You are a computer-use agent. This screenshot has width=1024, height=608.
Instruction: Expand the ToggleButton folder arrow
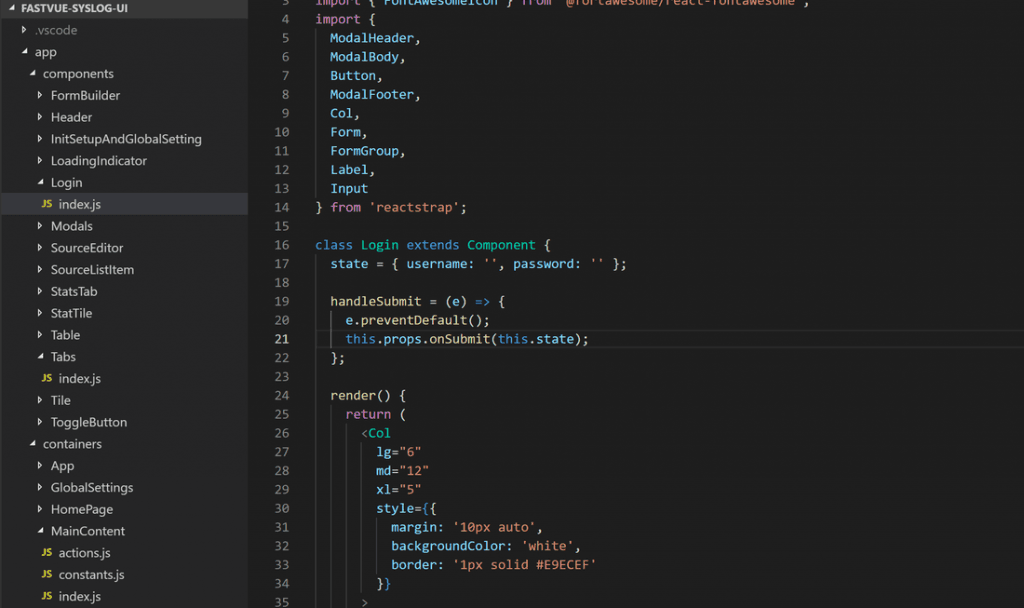click(x=40, y=422)
